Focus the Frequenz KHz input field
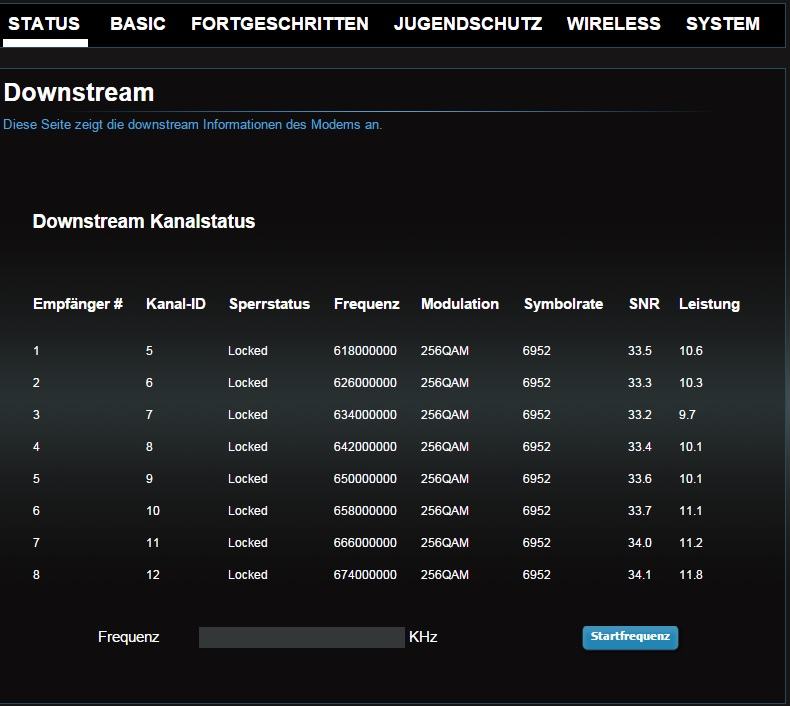The image size is (790, 706). [x=302, y=637]
